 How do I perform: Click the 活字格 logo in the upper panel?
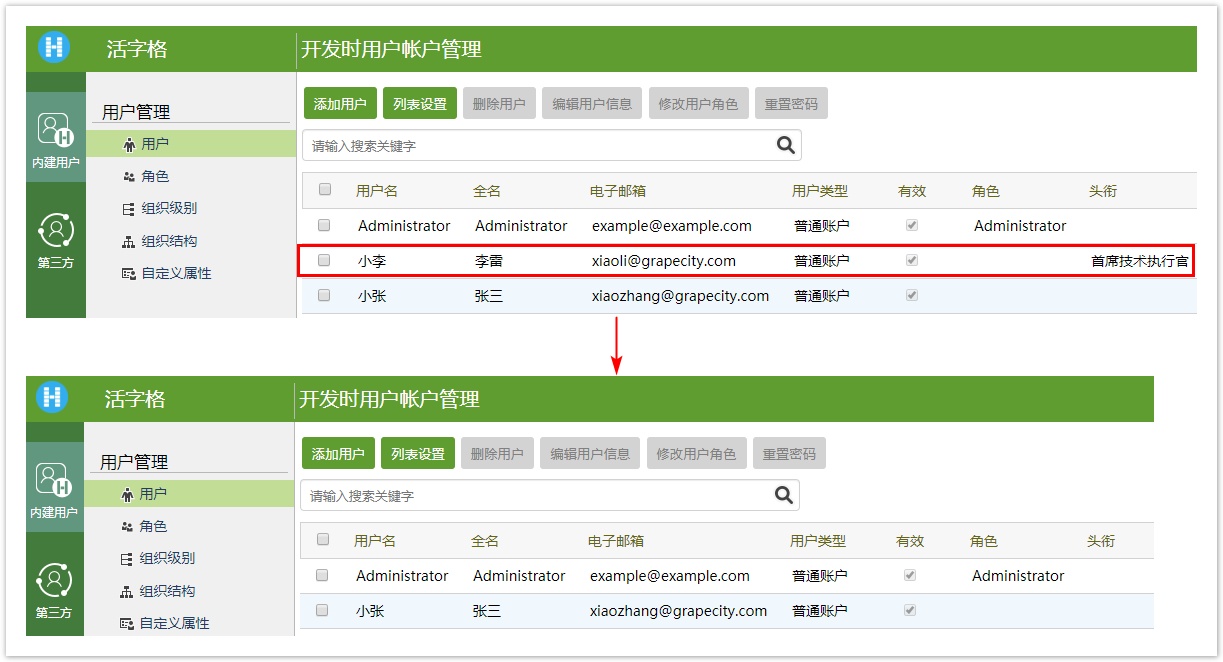[x=54, y=48]
